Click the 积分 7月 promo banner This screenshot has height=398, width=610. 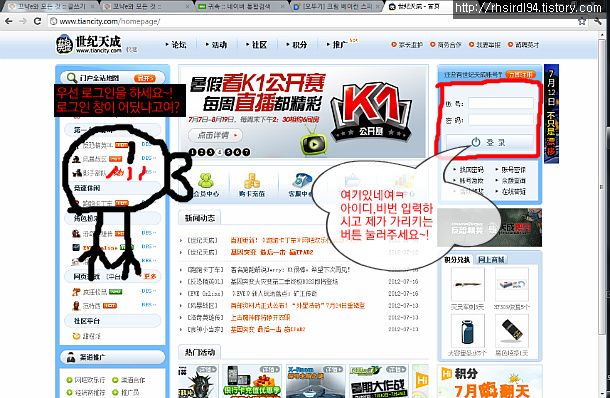489,381
